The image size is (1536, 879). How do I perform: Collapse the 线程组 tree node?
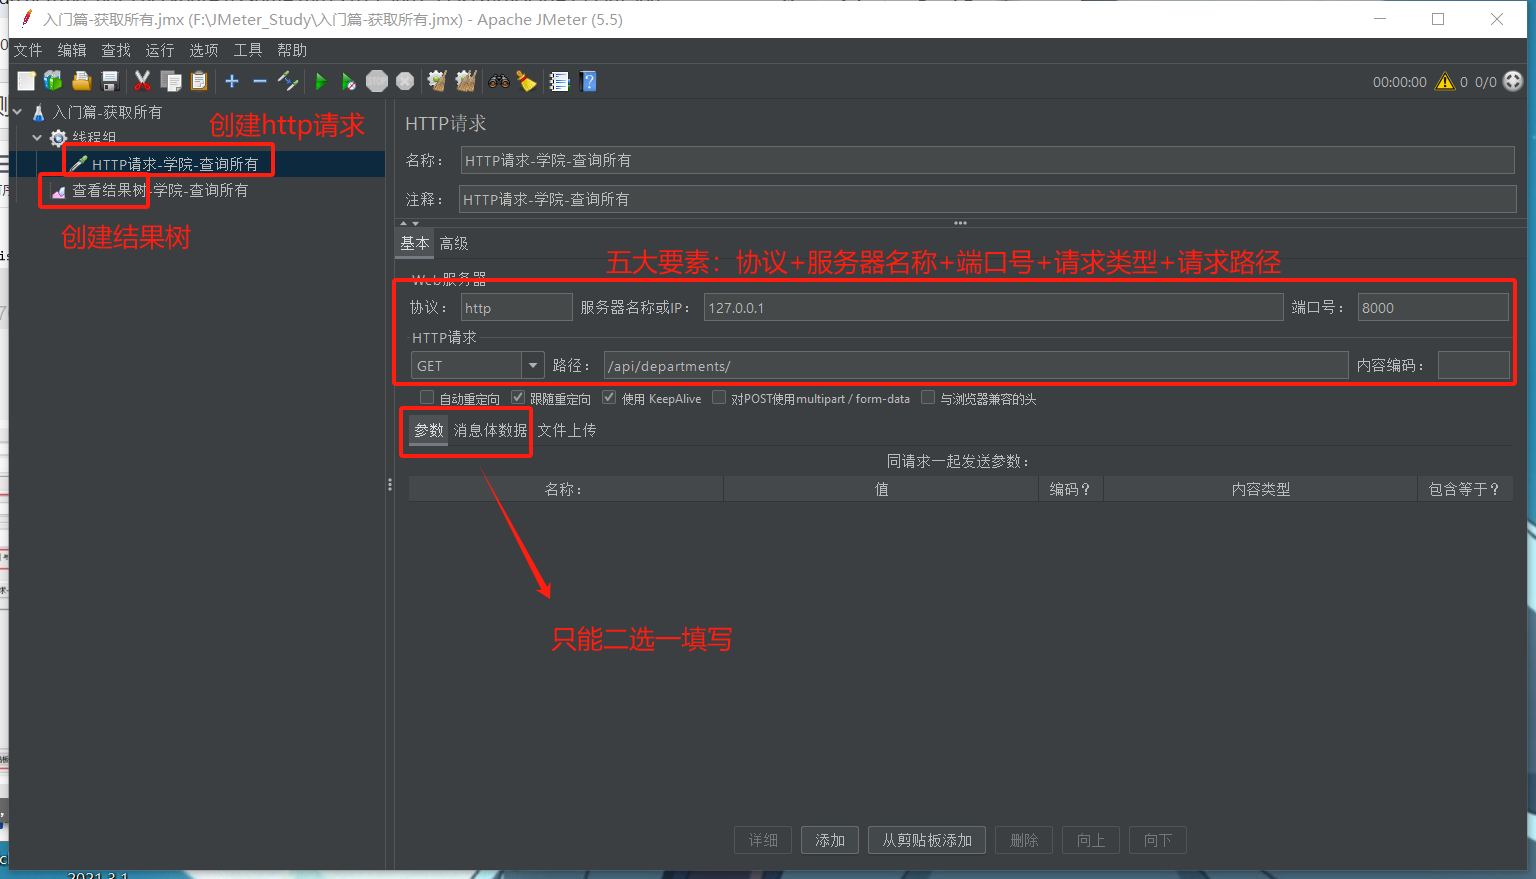pos(37,137)
